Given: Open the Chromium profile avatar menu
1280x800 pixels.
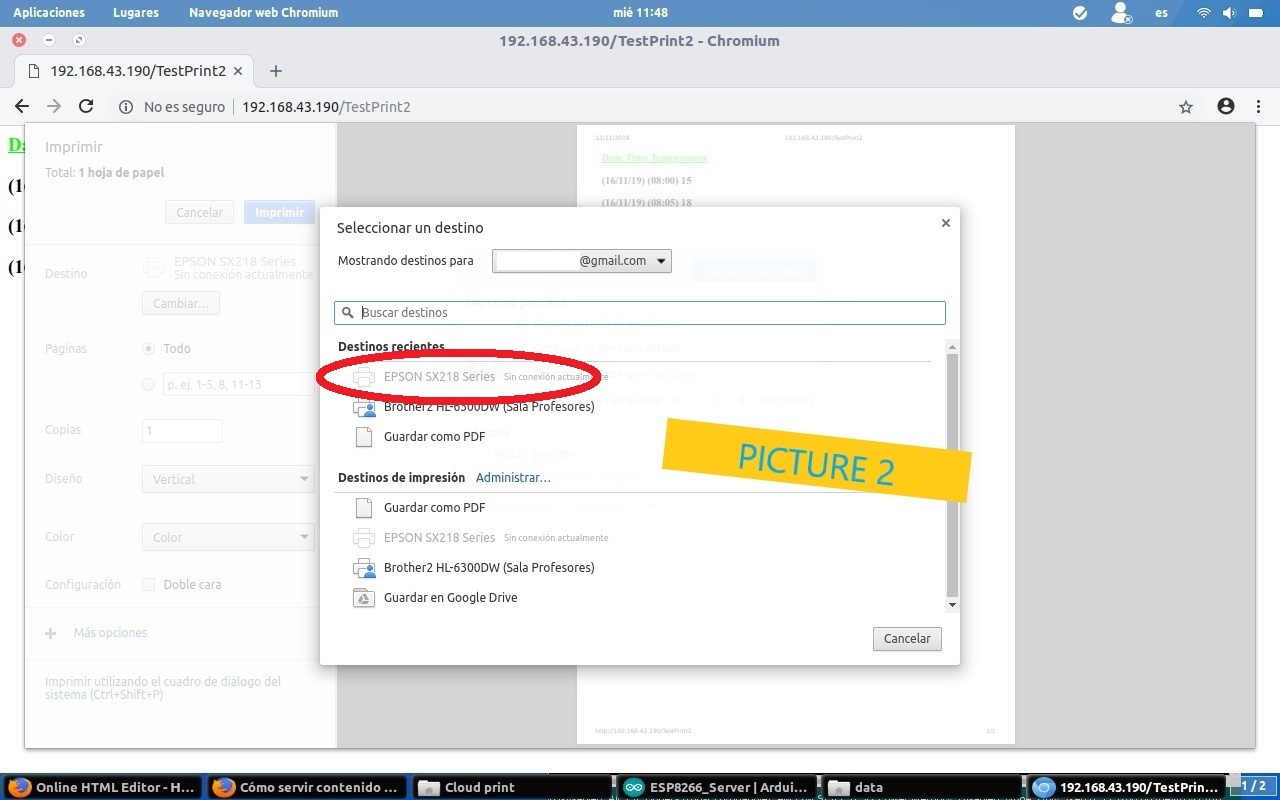Looking at the screenshot, I should click(x=1226, y=107).
